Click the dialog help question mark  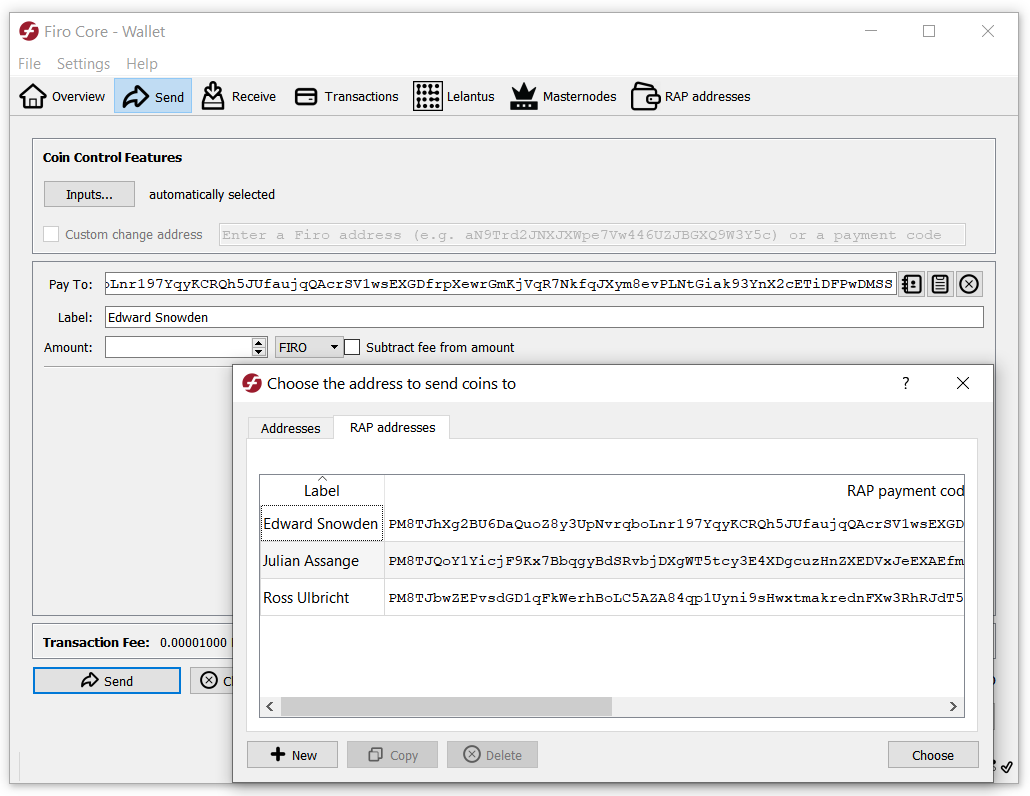click(x=906, y=383)
